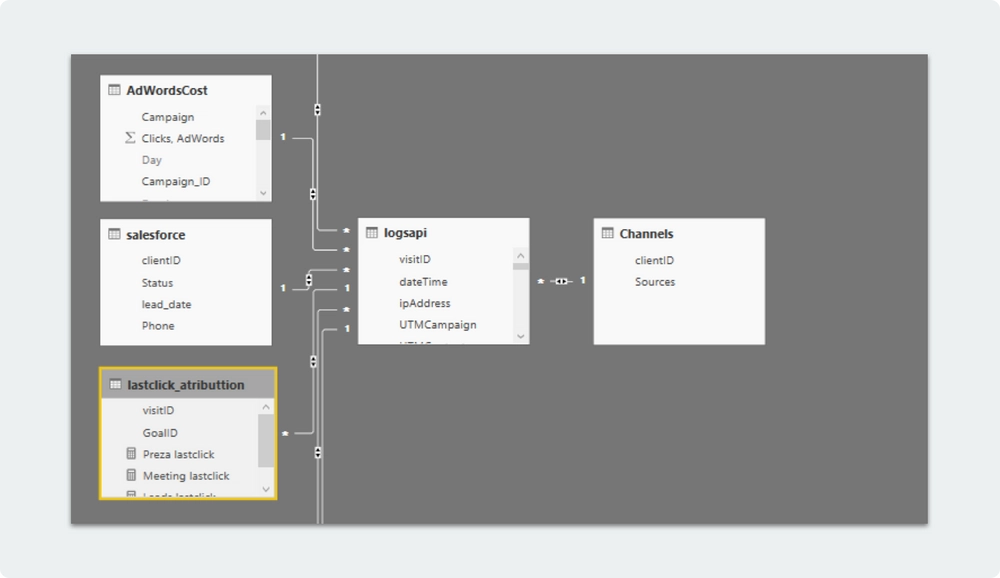Click the calculator icon beside Meeting lastclick
Viewport: 1000px width, 578px height.
(131, 475)
